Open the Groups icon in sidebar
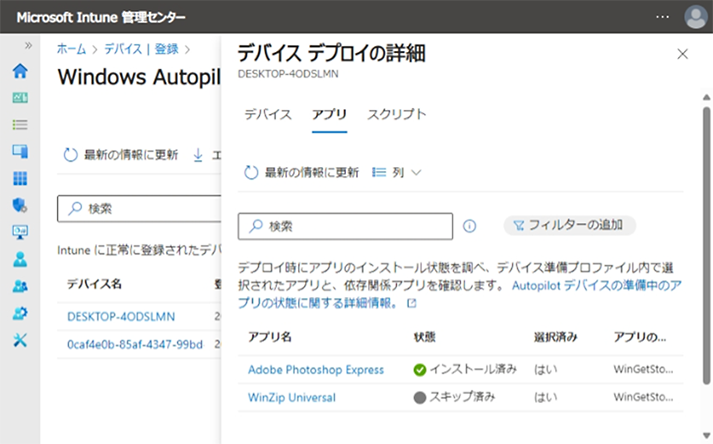Image resolution: width=713 pixels, height=444 pixels. click(20, 286)
